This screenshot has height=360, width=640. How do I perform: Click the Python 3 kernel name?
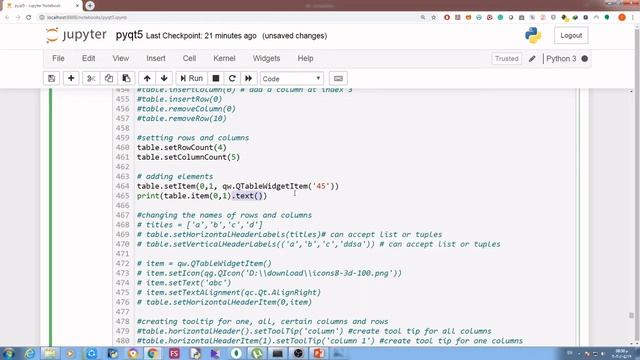pyautogui.click(x=561, y=59)
